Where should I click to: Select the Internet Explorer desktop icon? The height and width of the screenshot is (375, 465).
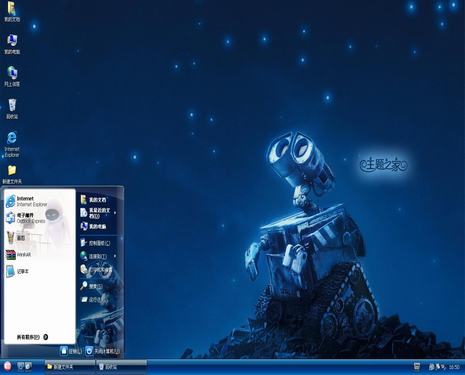[x=12, y=144]
